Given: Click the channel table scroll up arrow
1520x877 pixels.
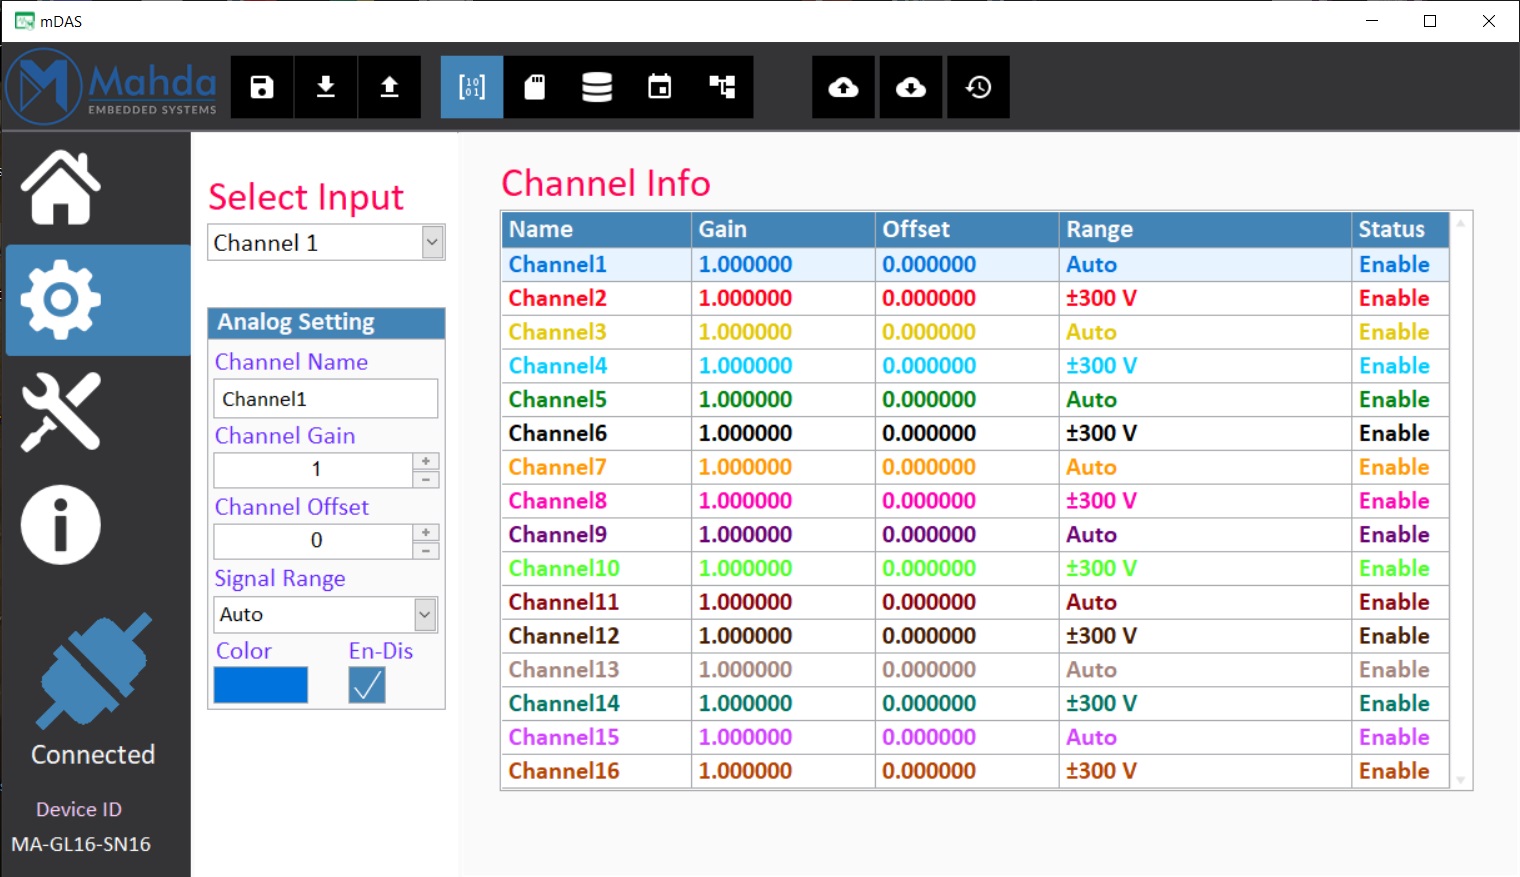Looking at the screenshot, I should 1461,223.
